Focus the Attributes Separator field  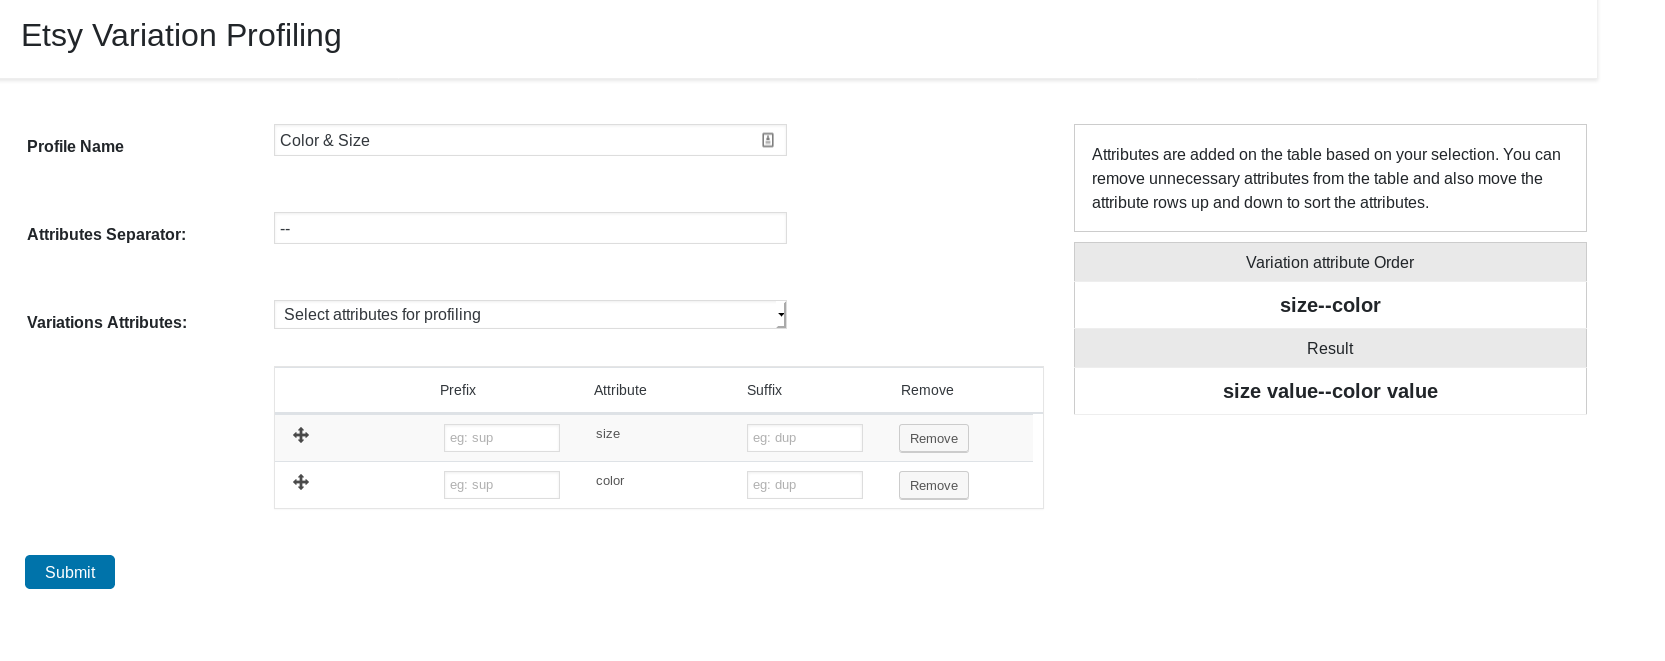click(x=530, y=228)
